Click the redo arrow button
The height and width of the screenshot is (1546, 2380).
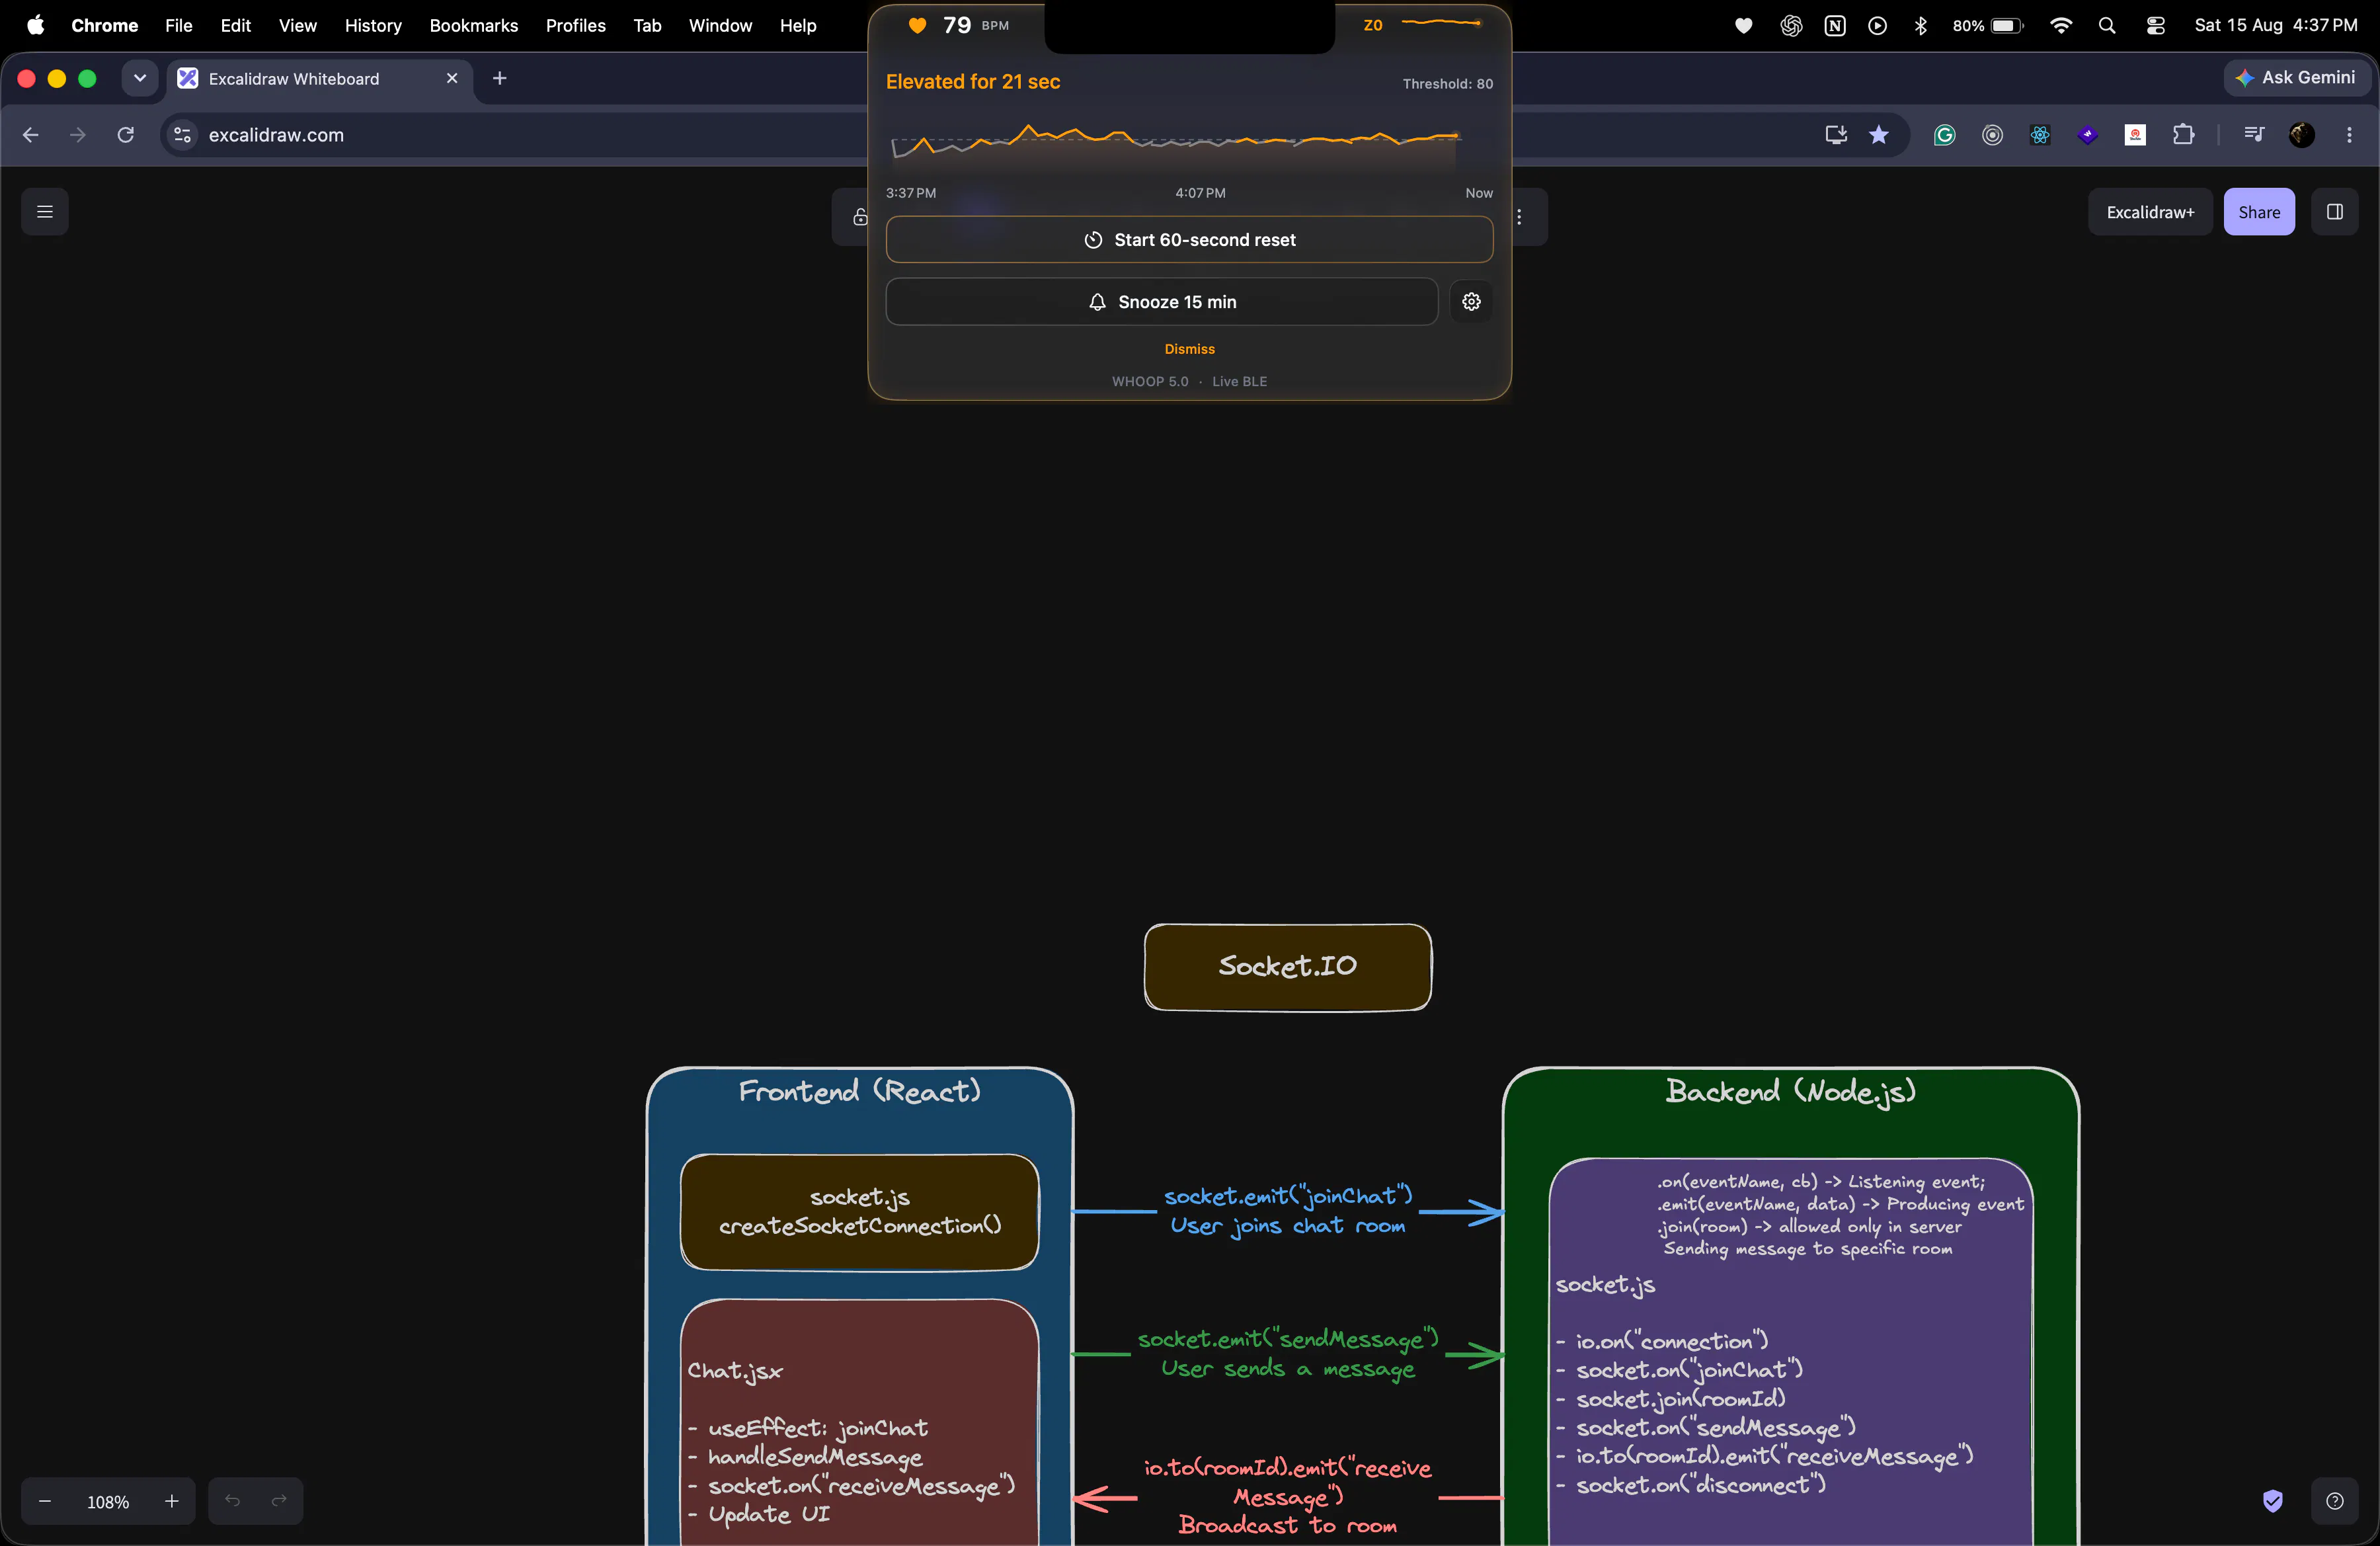click(279, 1501)
